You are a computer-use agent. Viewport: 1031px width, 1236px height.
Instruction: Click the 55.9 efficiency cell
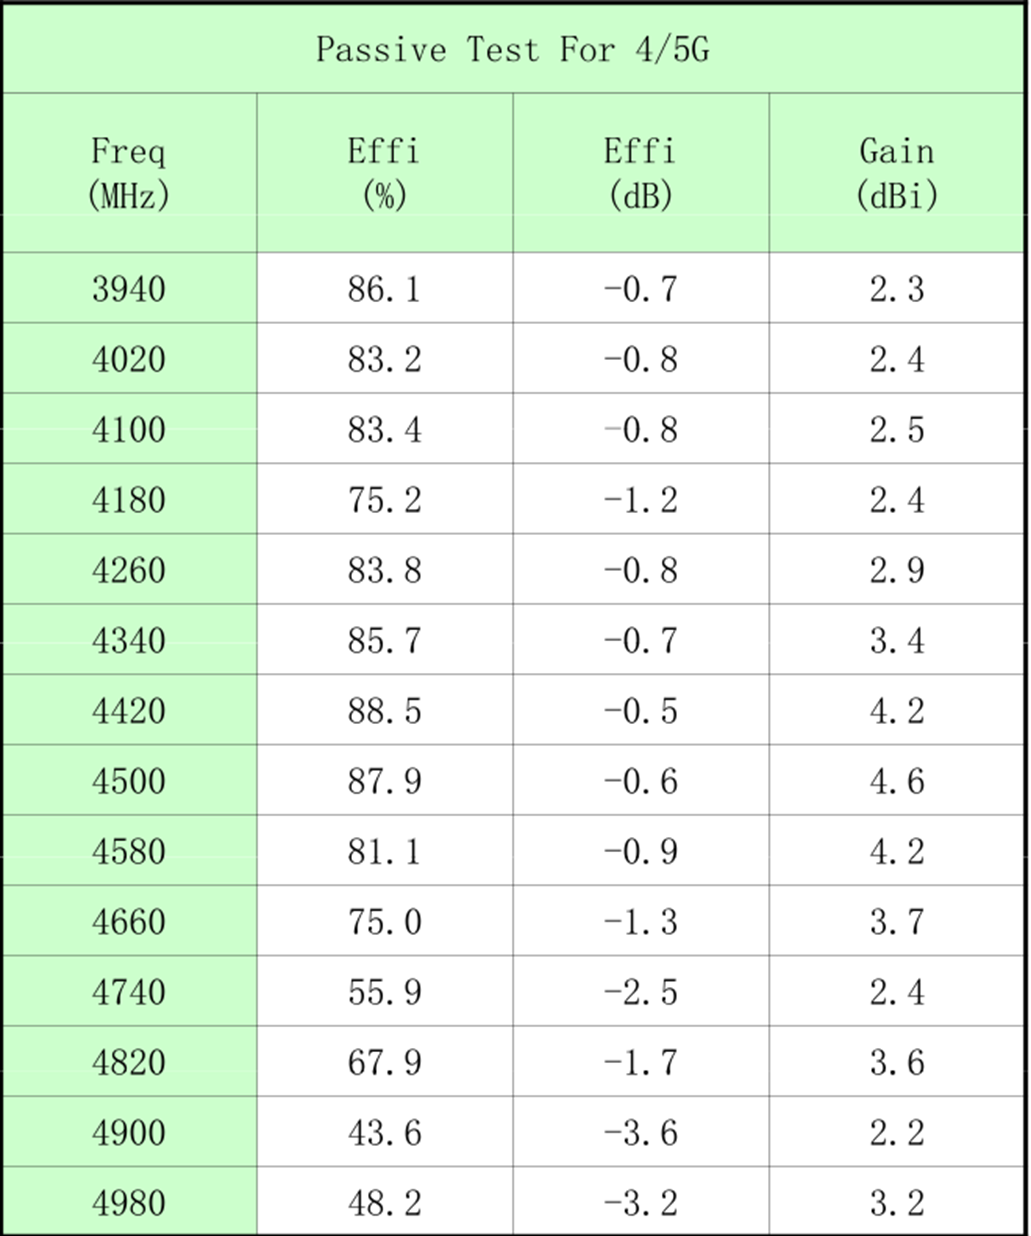click(x=384, y=992)
